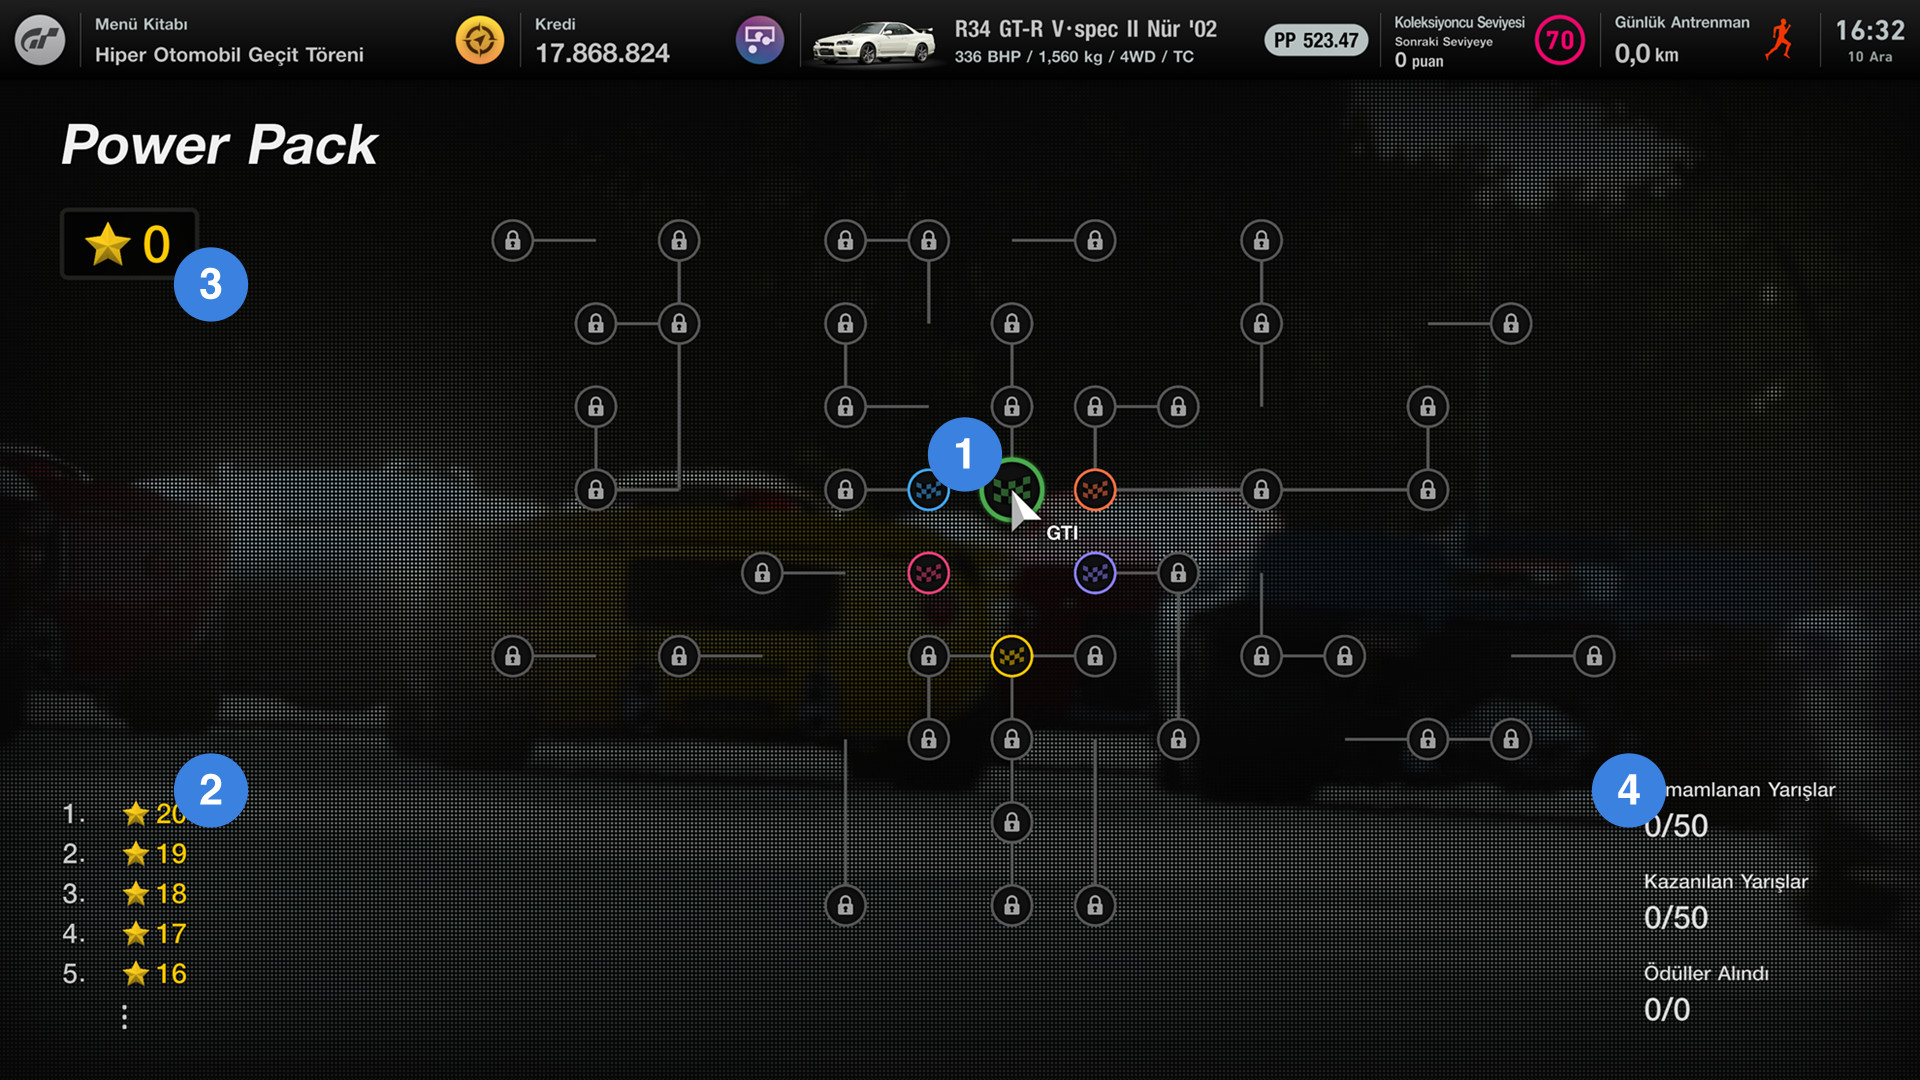This screenshot has height=1080, width=1920.
Task: Open the Koleksiyoncu Seviyesi 70 badge
Action: 1559,40
